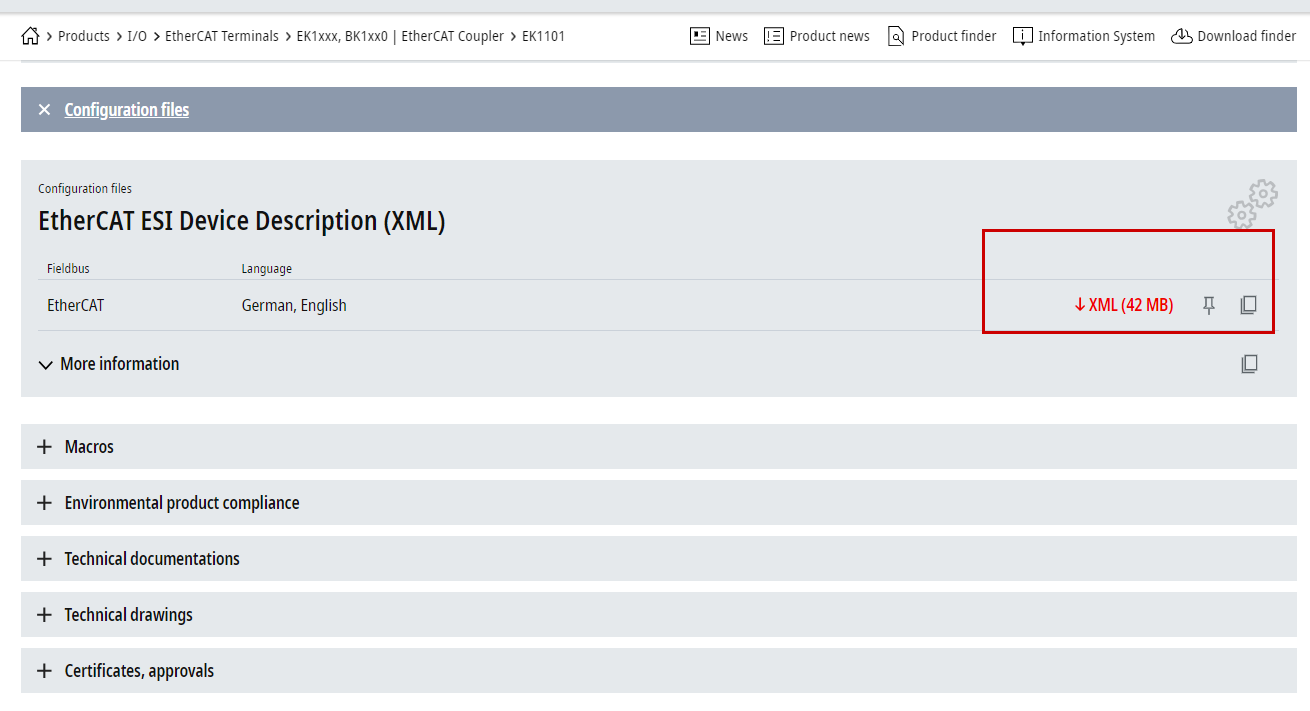Open Download finder menu item

tap(1246, 36)
